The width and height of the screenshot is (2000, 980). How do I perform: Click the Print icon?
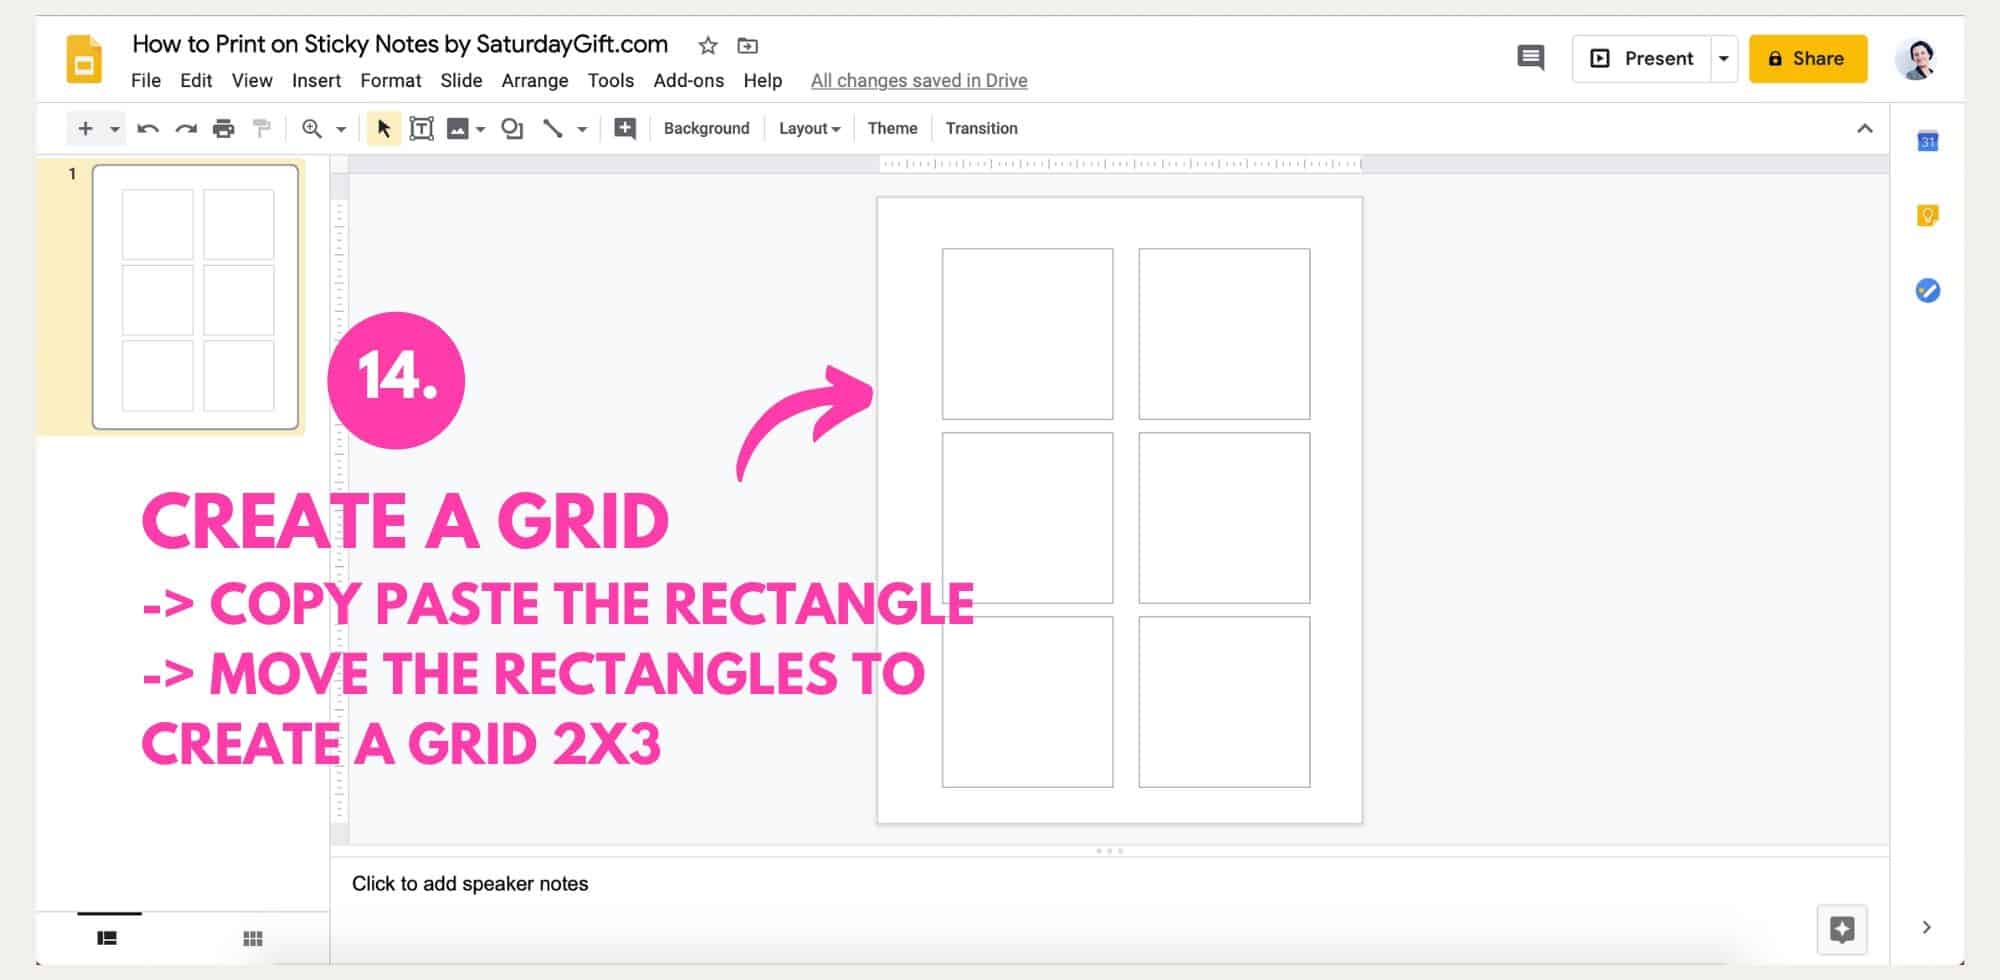tap(222, 128)
